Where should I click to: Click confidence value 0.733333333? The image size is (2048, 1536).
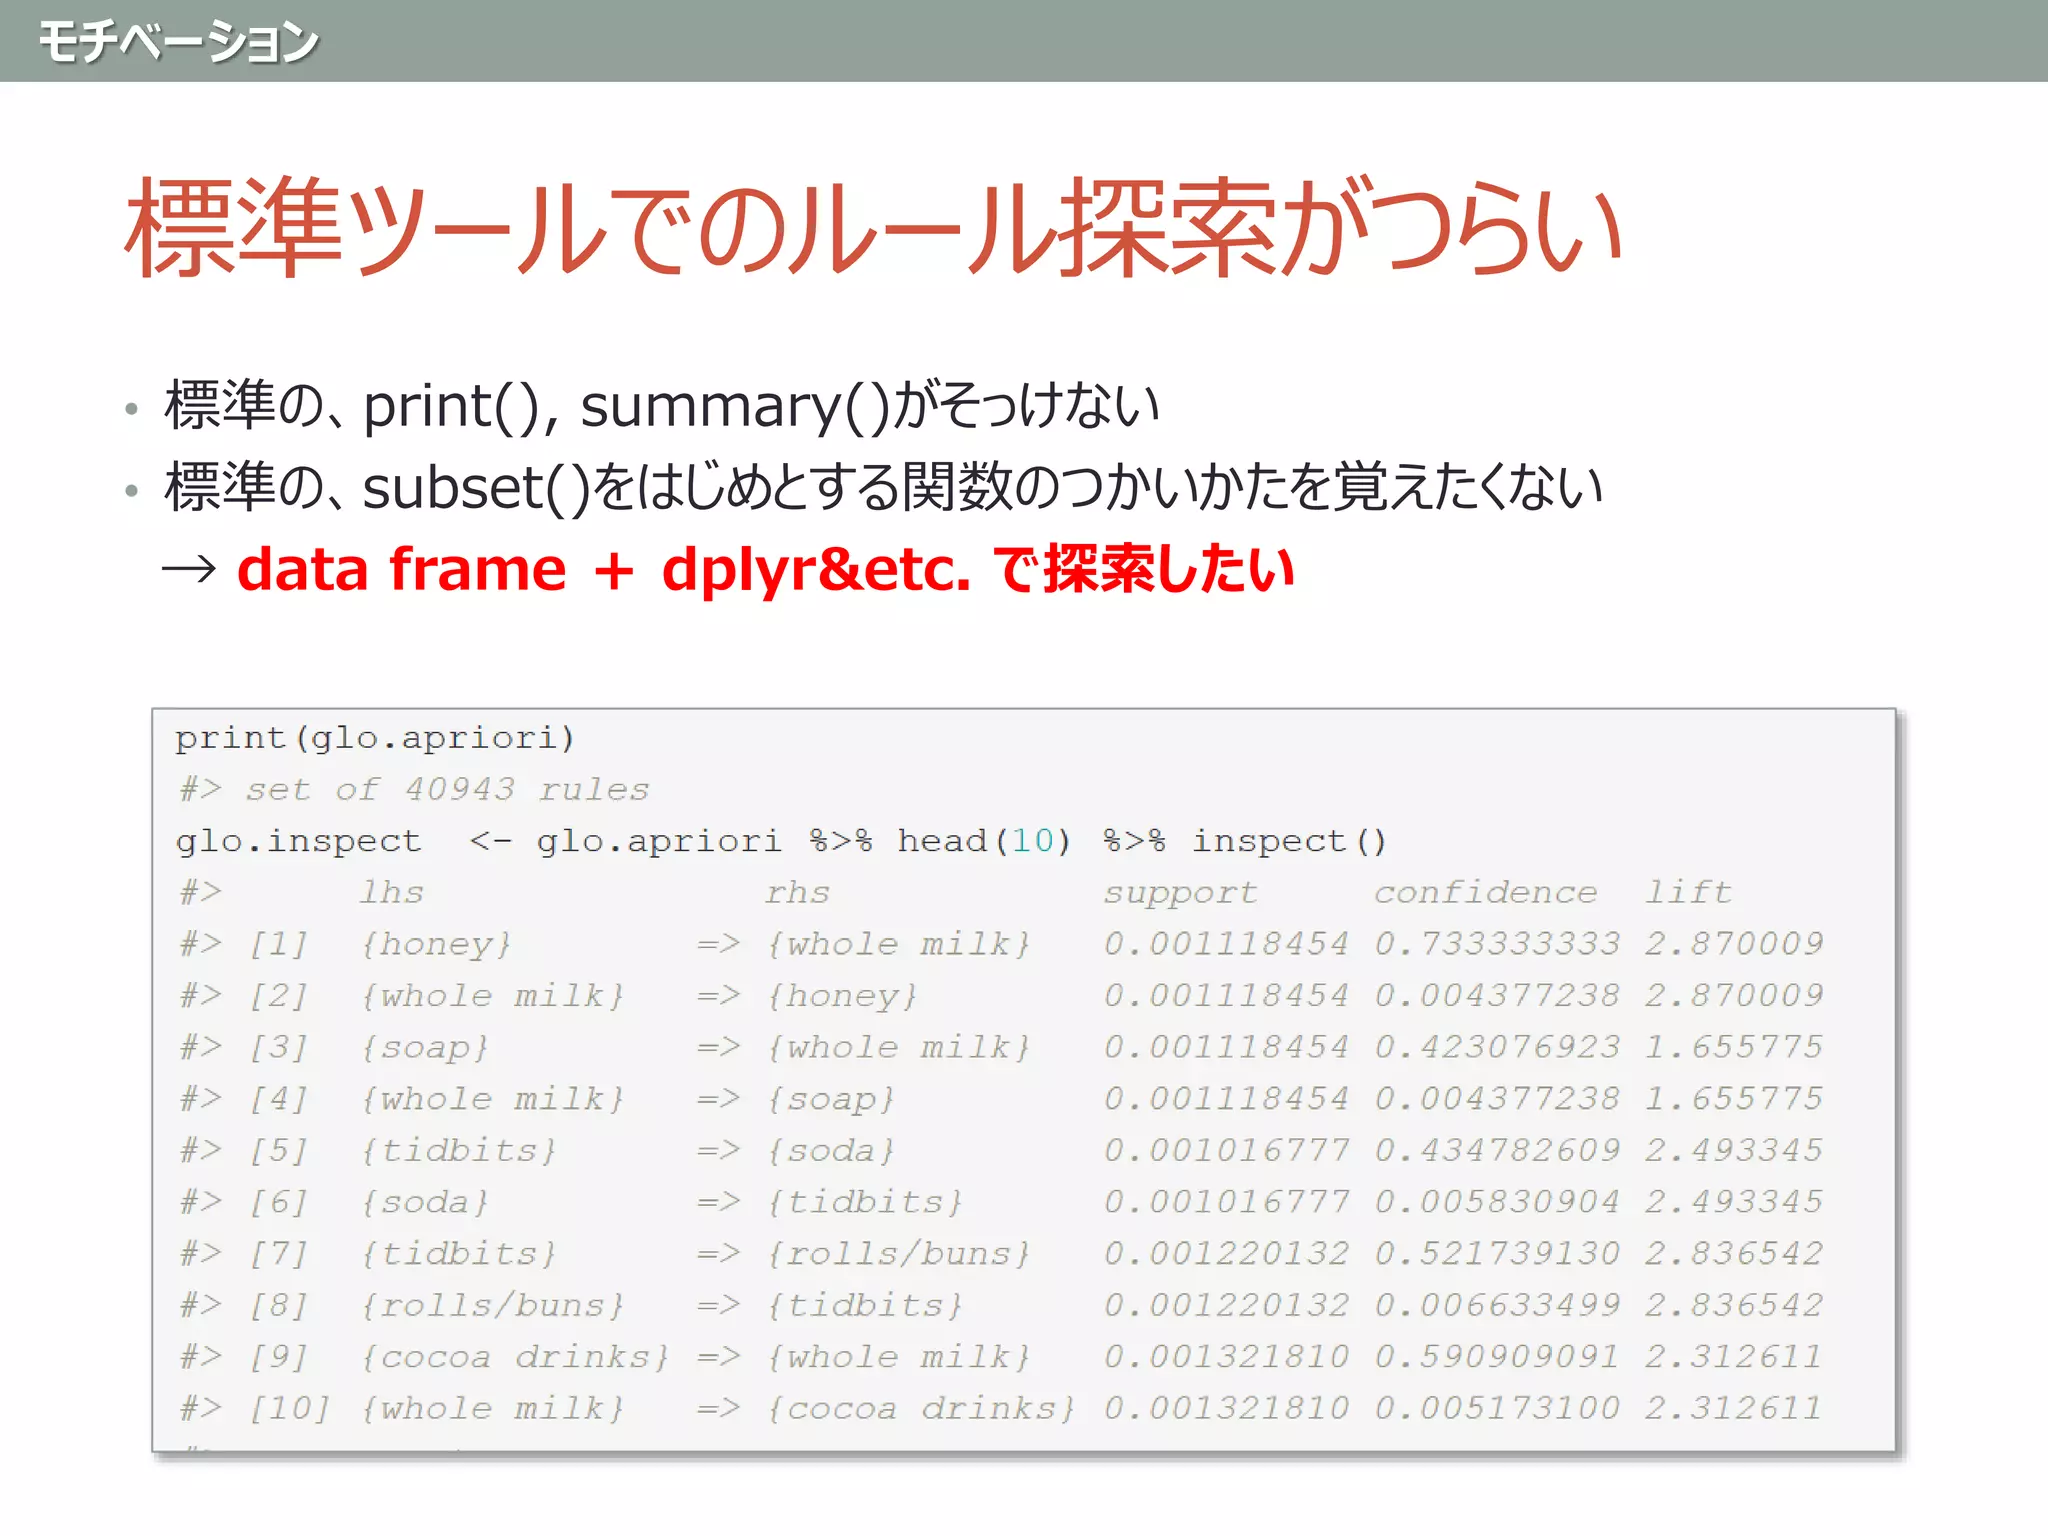[1497, 944]
